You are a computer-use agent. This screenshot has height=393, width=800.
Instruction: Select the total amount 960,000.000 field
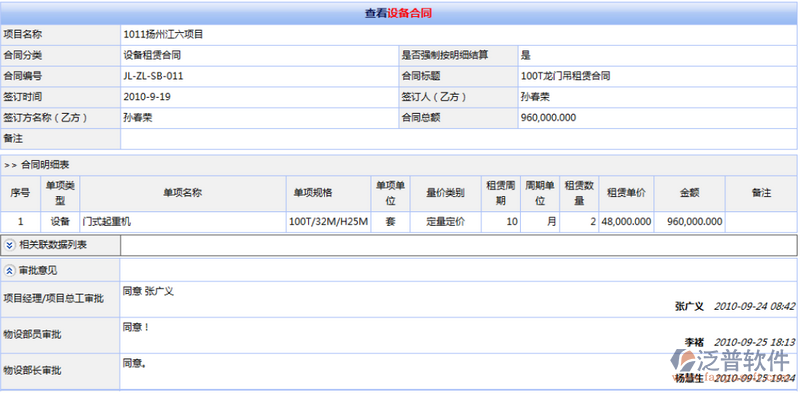658,118
